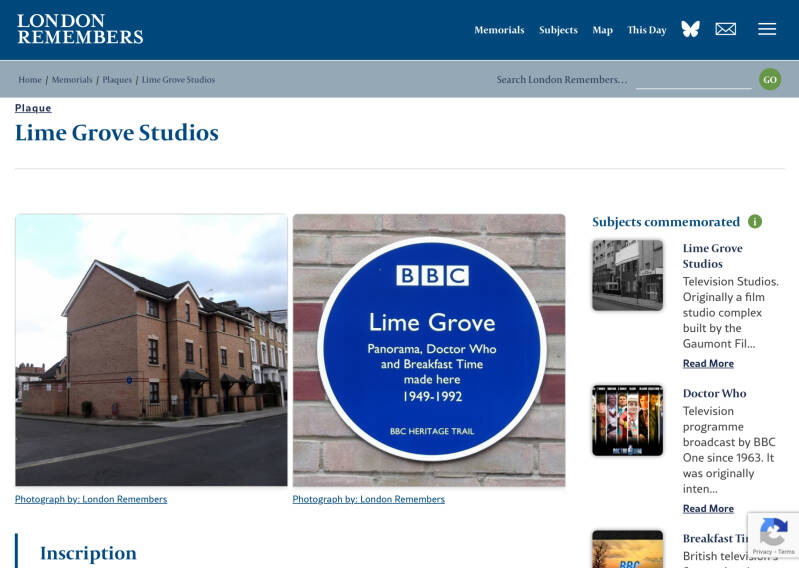Click the Lime Grove Studios page heading
The height and width of the screenshot is (568, 799).
coord(117,132)
